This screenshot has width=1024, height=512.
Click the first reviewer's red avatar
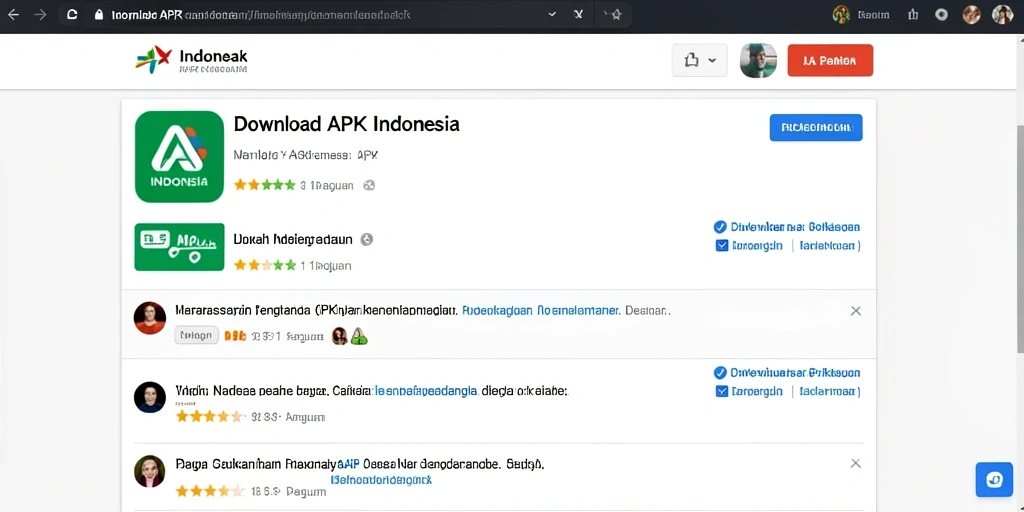[x=150, y=318]
